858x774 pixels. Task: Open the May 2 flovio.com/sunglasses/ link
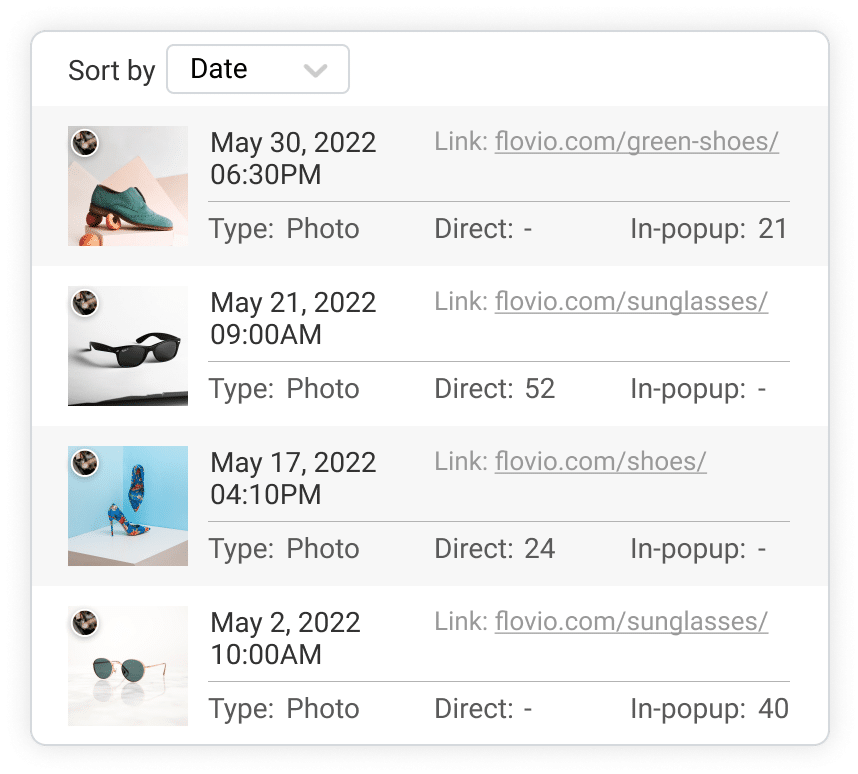(x=631, y=622)
